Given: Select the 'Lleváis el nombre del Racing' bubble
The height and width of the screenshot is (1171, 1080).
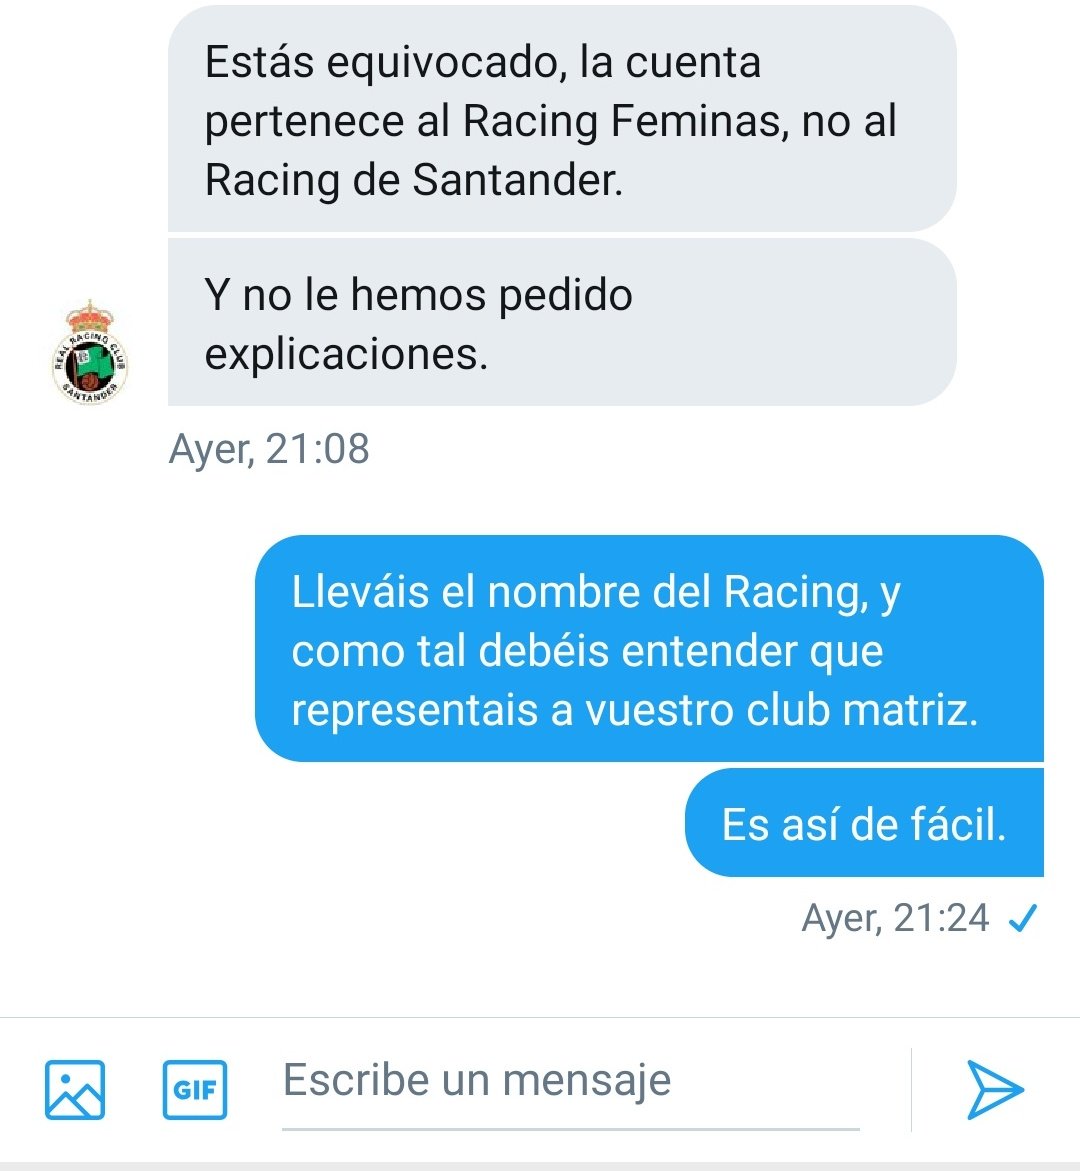Looking at the screenshot, I should pos(649,648).
